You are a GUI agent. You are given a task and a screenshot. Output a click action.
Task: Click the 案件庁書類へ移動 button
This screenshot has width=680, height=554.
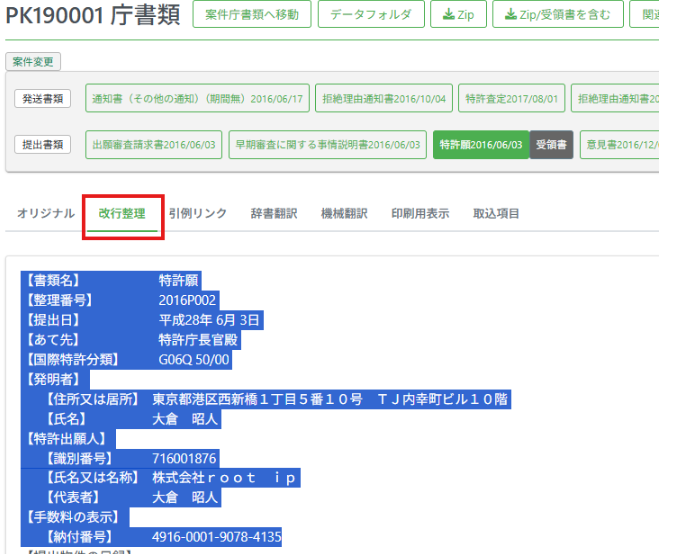coord(252,15)
